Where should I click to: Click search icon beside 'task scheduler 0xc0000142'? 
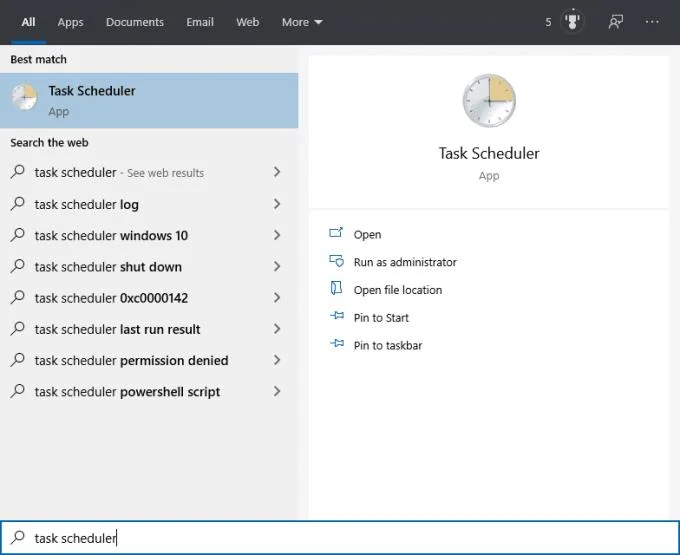tap(18, 297)
